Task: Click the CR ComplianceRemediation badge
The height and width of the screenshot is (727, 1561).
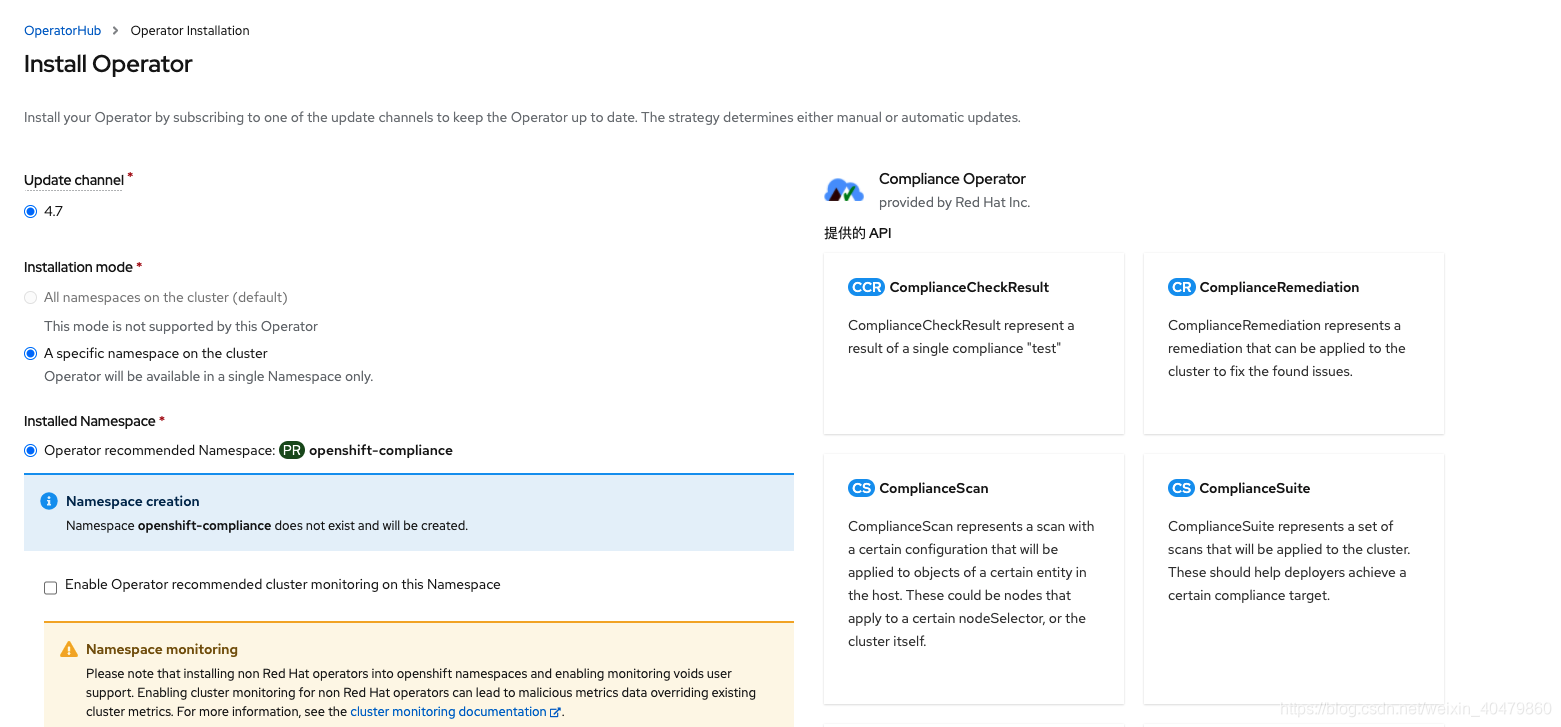Action: (1181, 288)
